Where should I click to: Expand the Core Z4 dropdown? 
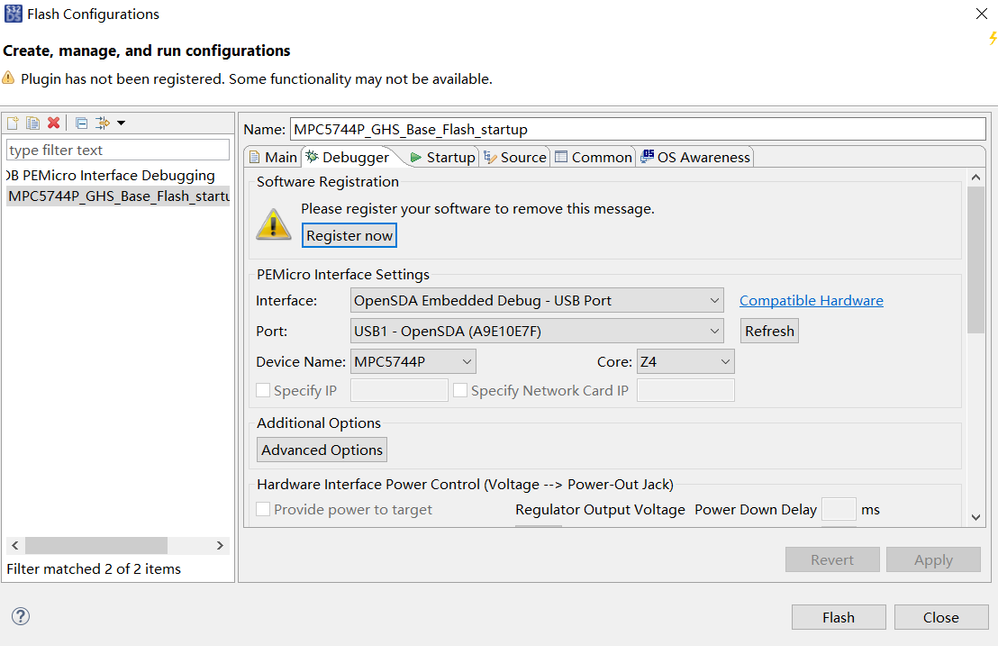click(684, 362)
